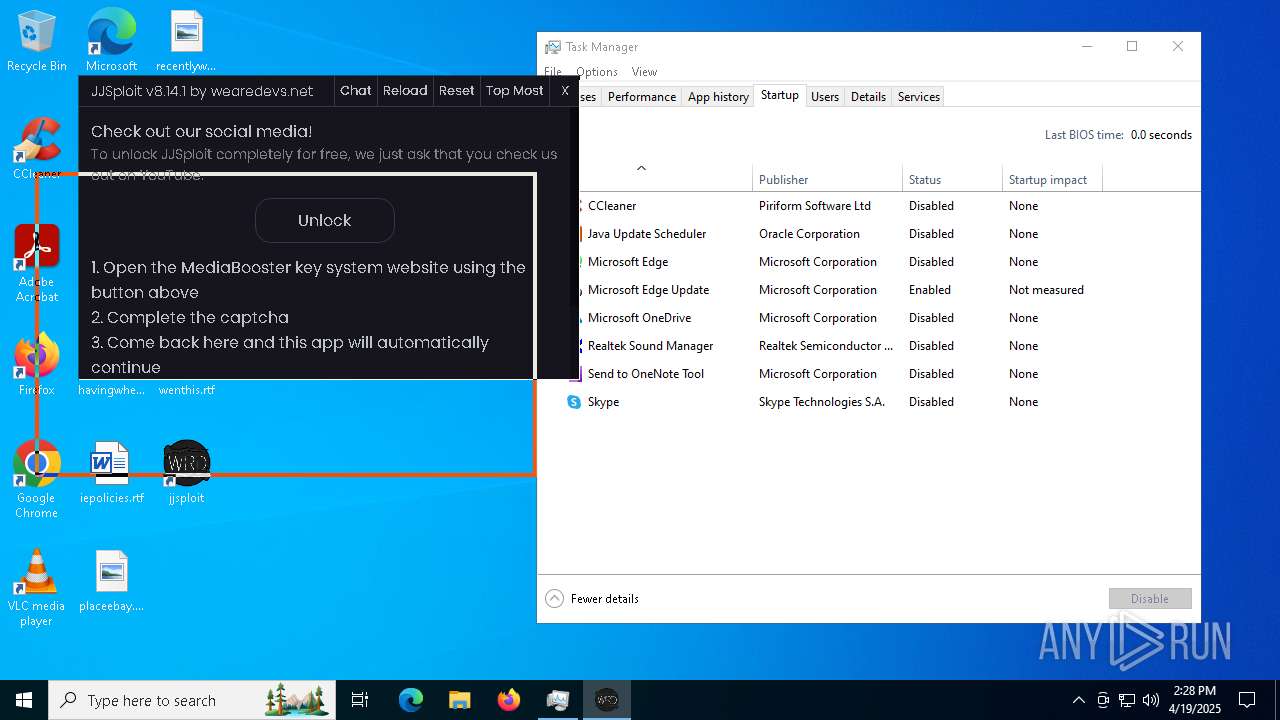The image size is (1280, 720).
Task: Click Not measured startup impact cell
Action: point(1046,290)
